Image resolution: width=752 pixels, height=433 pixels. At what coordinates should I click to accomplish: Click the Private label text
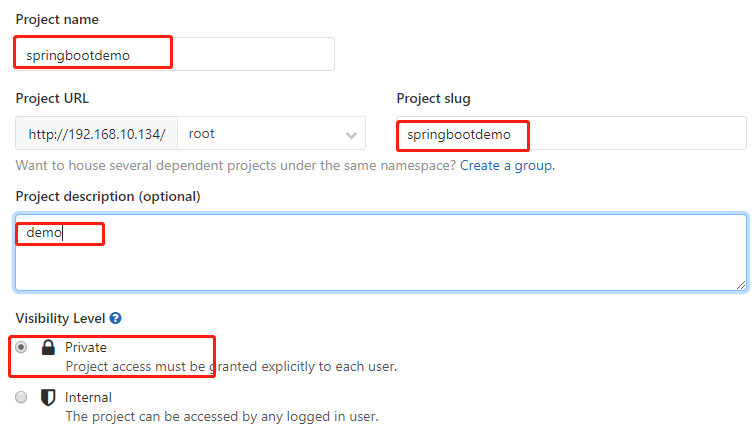click(86, 347)
